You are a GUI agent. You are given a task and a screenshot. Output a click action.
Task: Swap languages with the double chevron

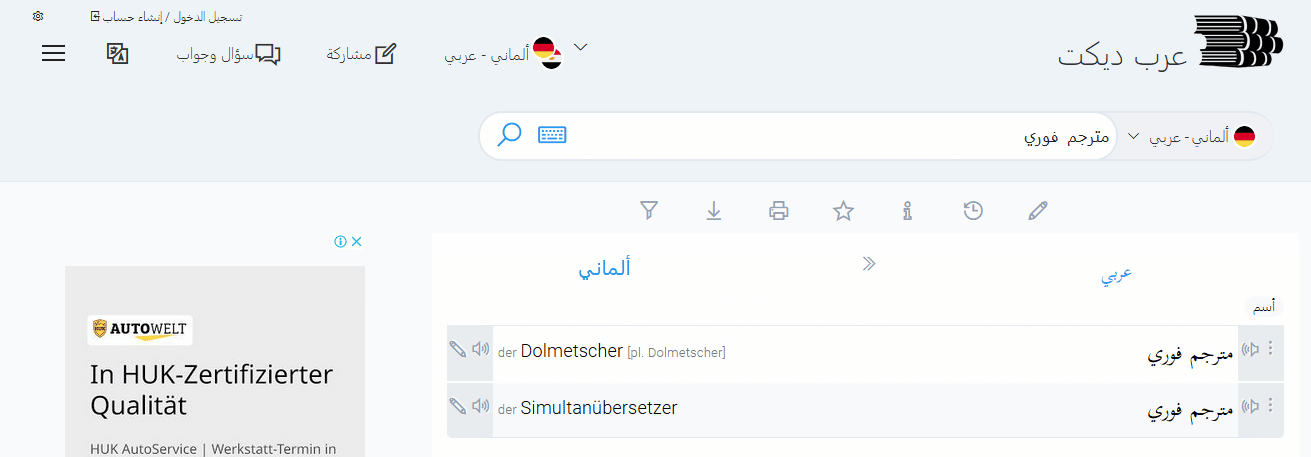869,264
